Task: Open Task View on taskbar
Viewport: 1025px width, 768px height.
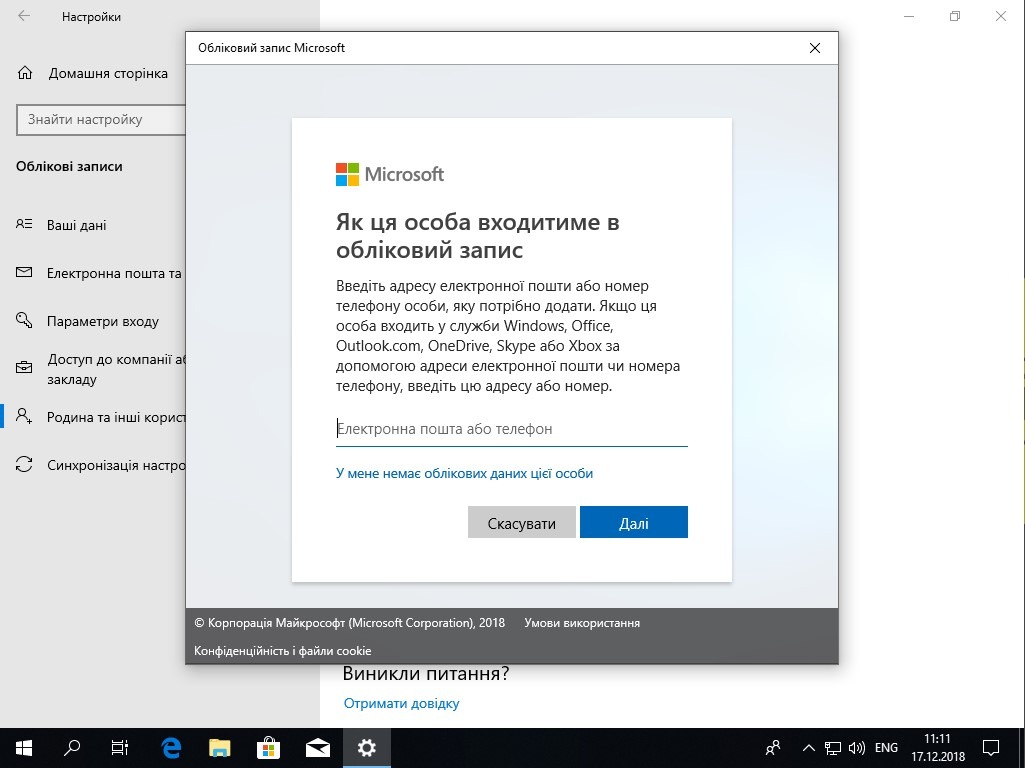Action: click(x=120, y=748)
